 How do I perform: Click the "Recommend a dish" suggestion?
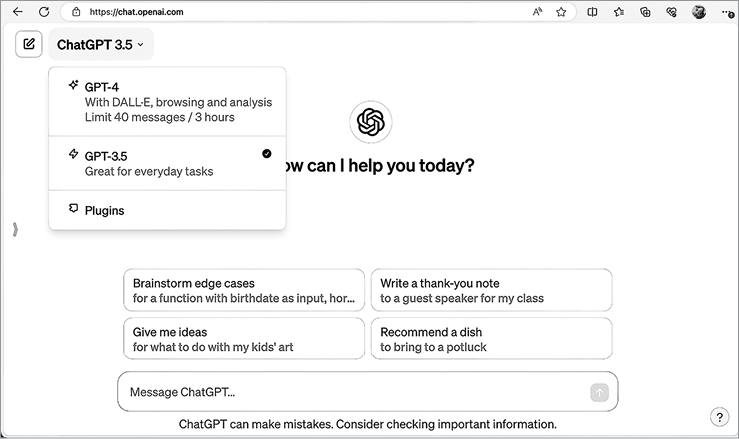point(490,339)
